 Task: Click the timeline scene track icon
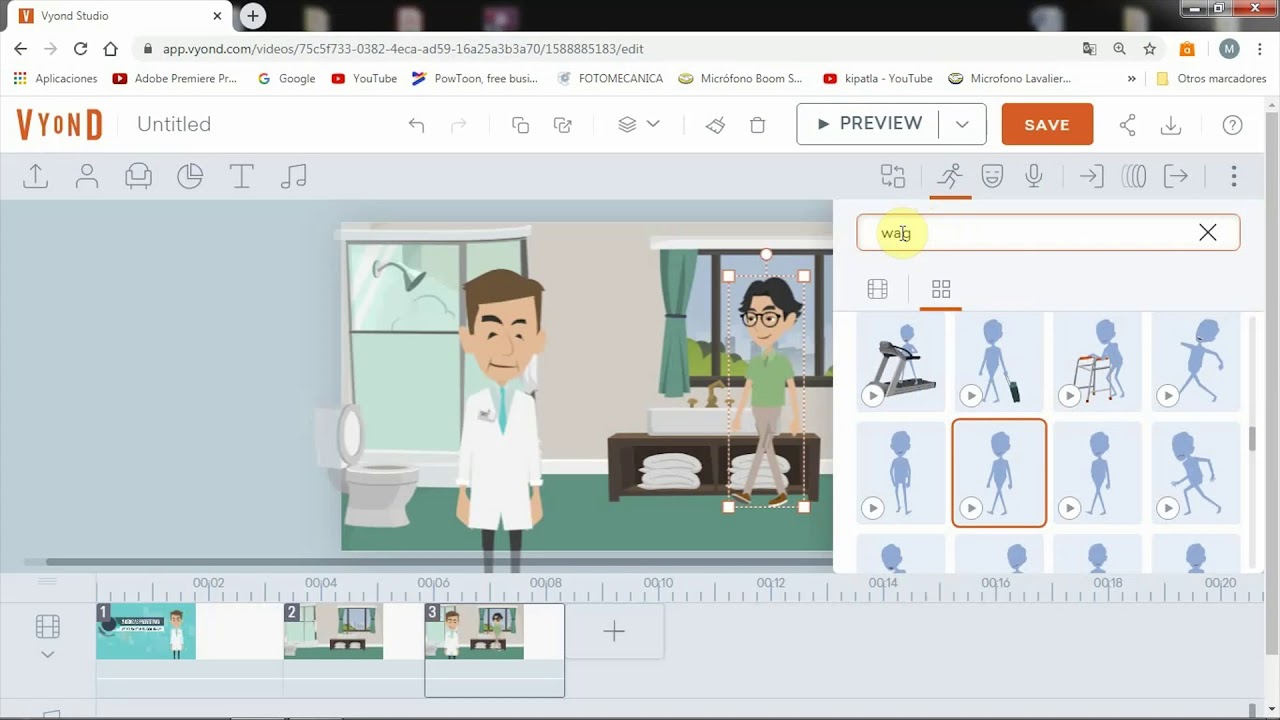47,627
